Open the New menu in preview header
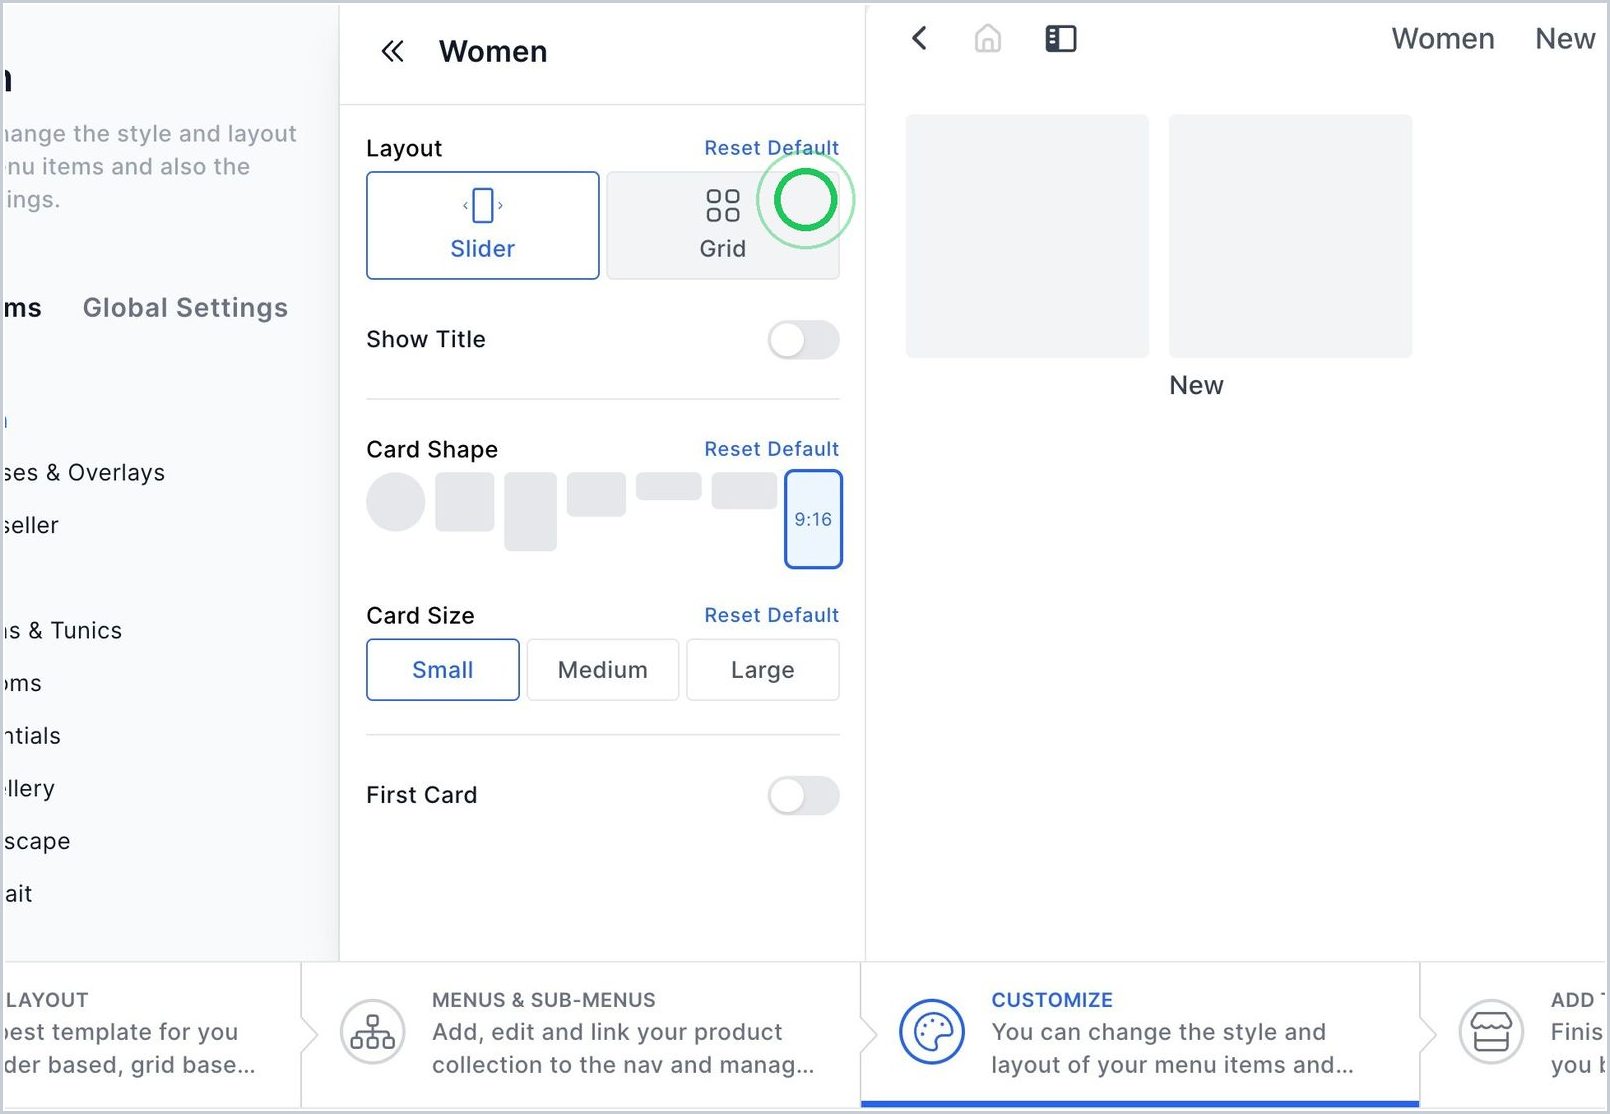 coord(1565,39)
